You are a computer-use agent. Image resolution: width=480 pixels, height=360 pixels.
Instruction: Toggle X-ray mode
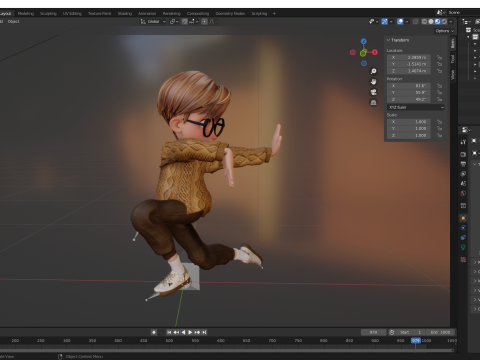click(415, 22)
